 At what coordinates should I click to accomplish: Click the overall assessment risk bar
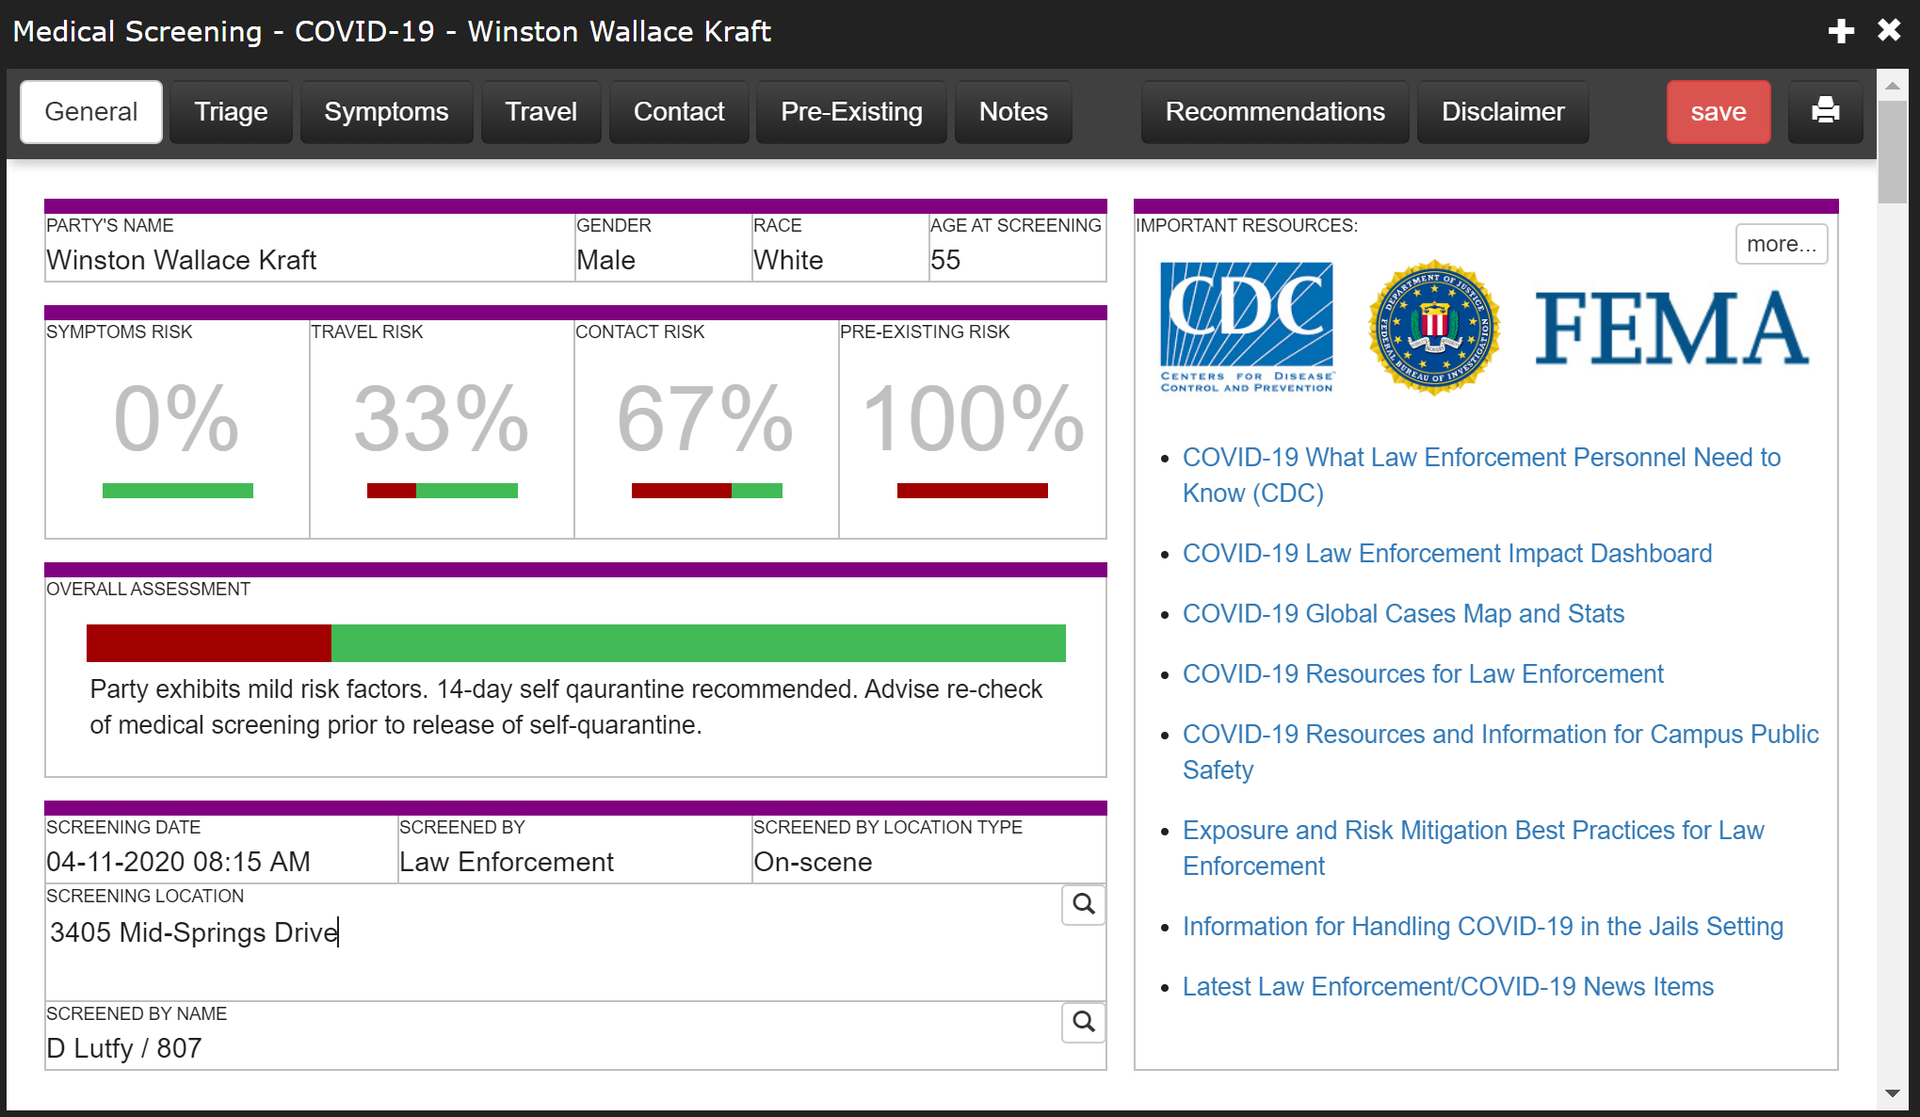pos(576,643)
